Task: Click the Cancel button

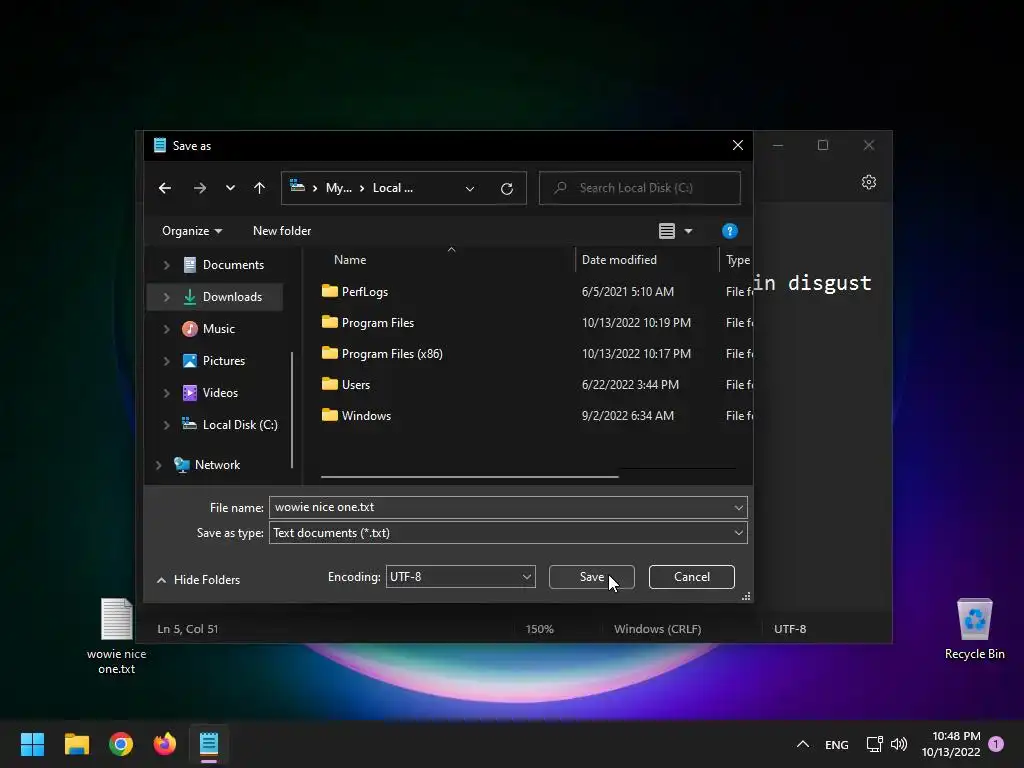Action: click(692, 577)
